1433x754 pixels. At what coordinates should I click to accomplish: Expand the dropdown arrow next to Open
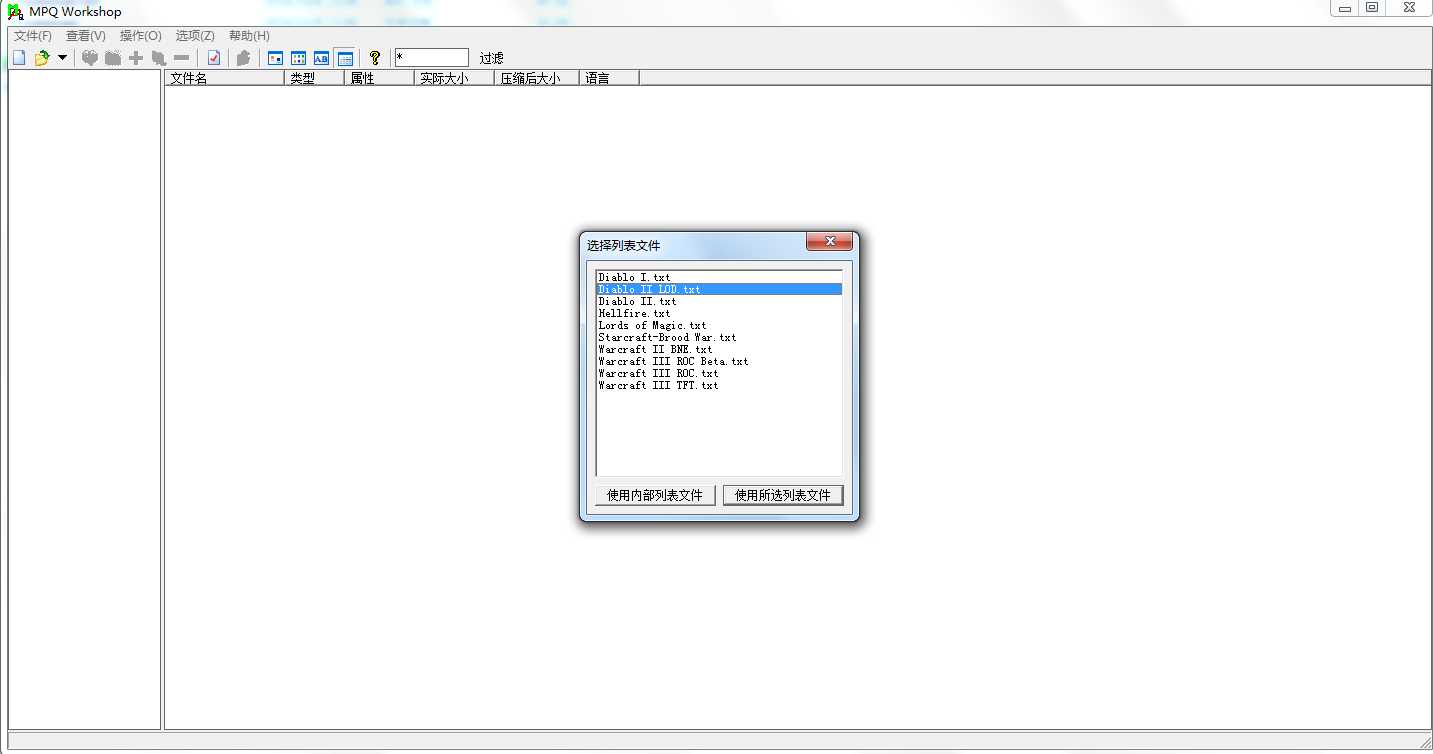click(62, 58)
